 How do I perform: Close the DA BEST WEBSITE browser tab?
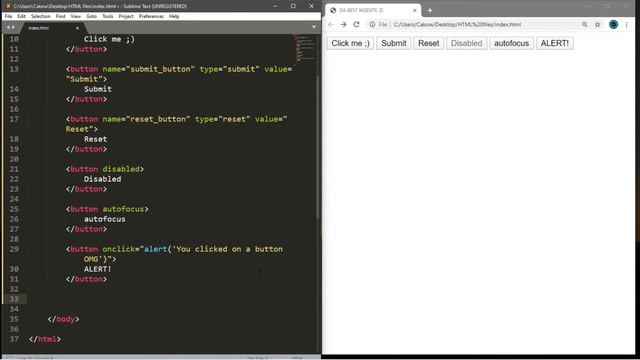(x=415, y=10)
